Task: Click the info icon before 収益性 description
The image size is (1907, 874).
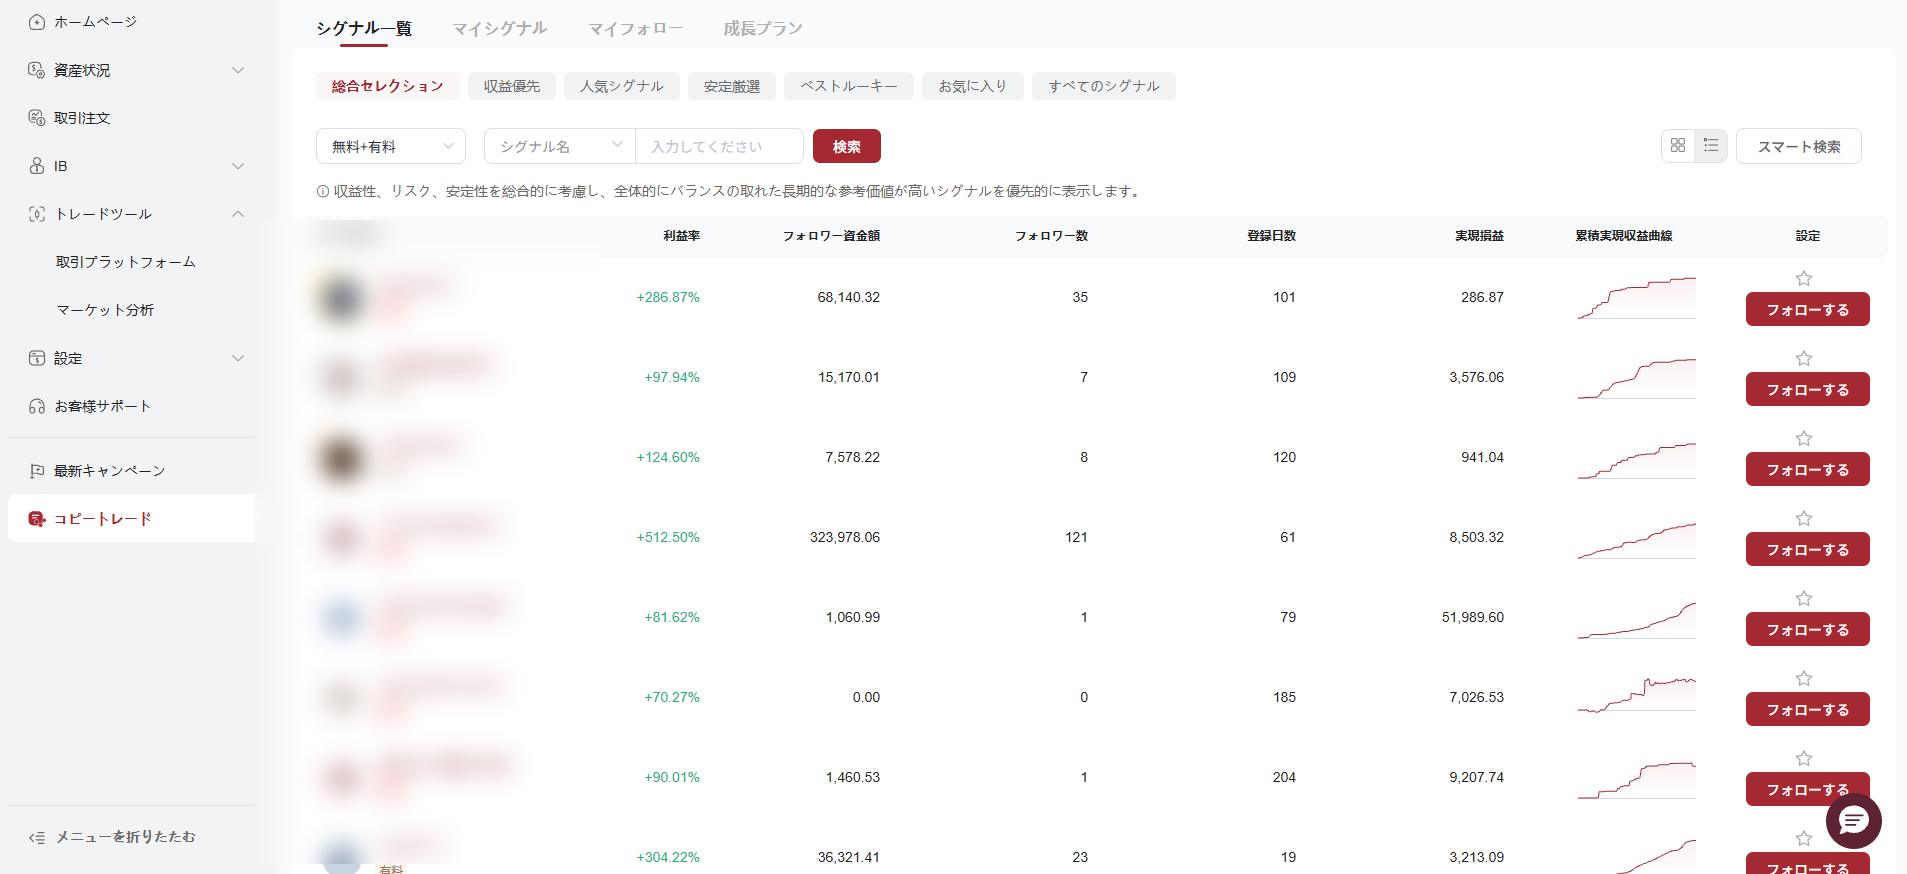Action: pyautogui.click(x=323, y=191)
